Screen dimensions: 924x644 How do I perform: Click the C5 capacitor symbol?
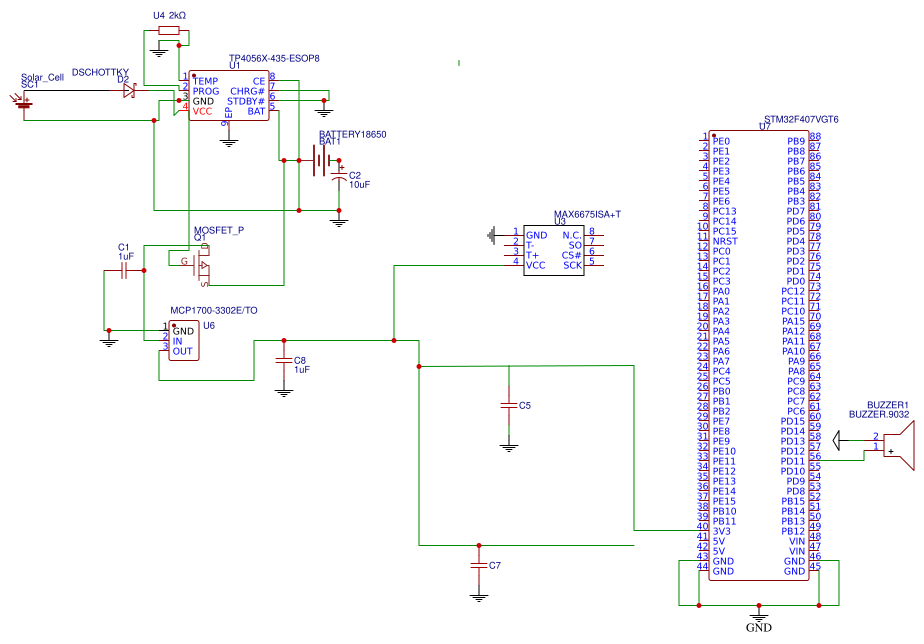click(509, 405)
